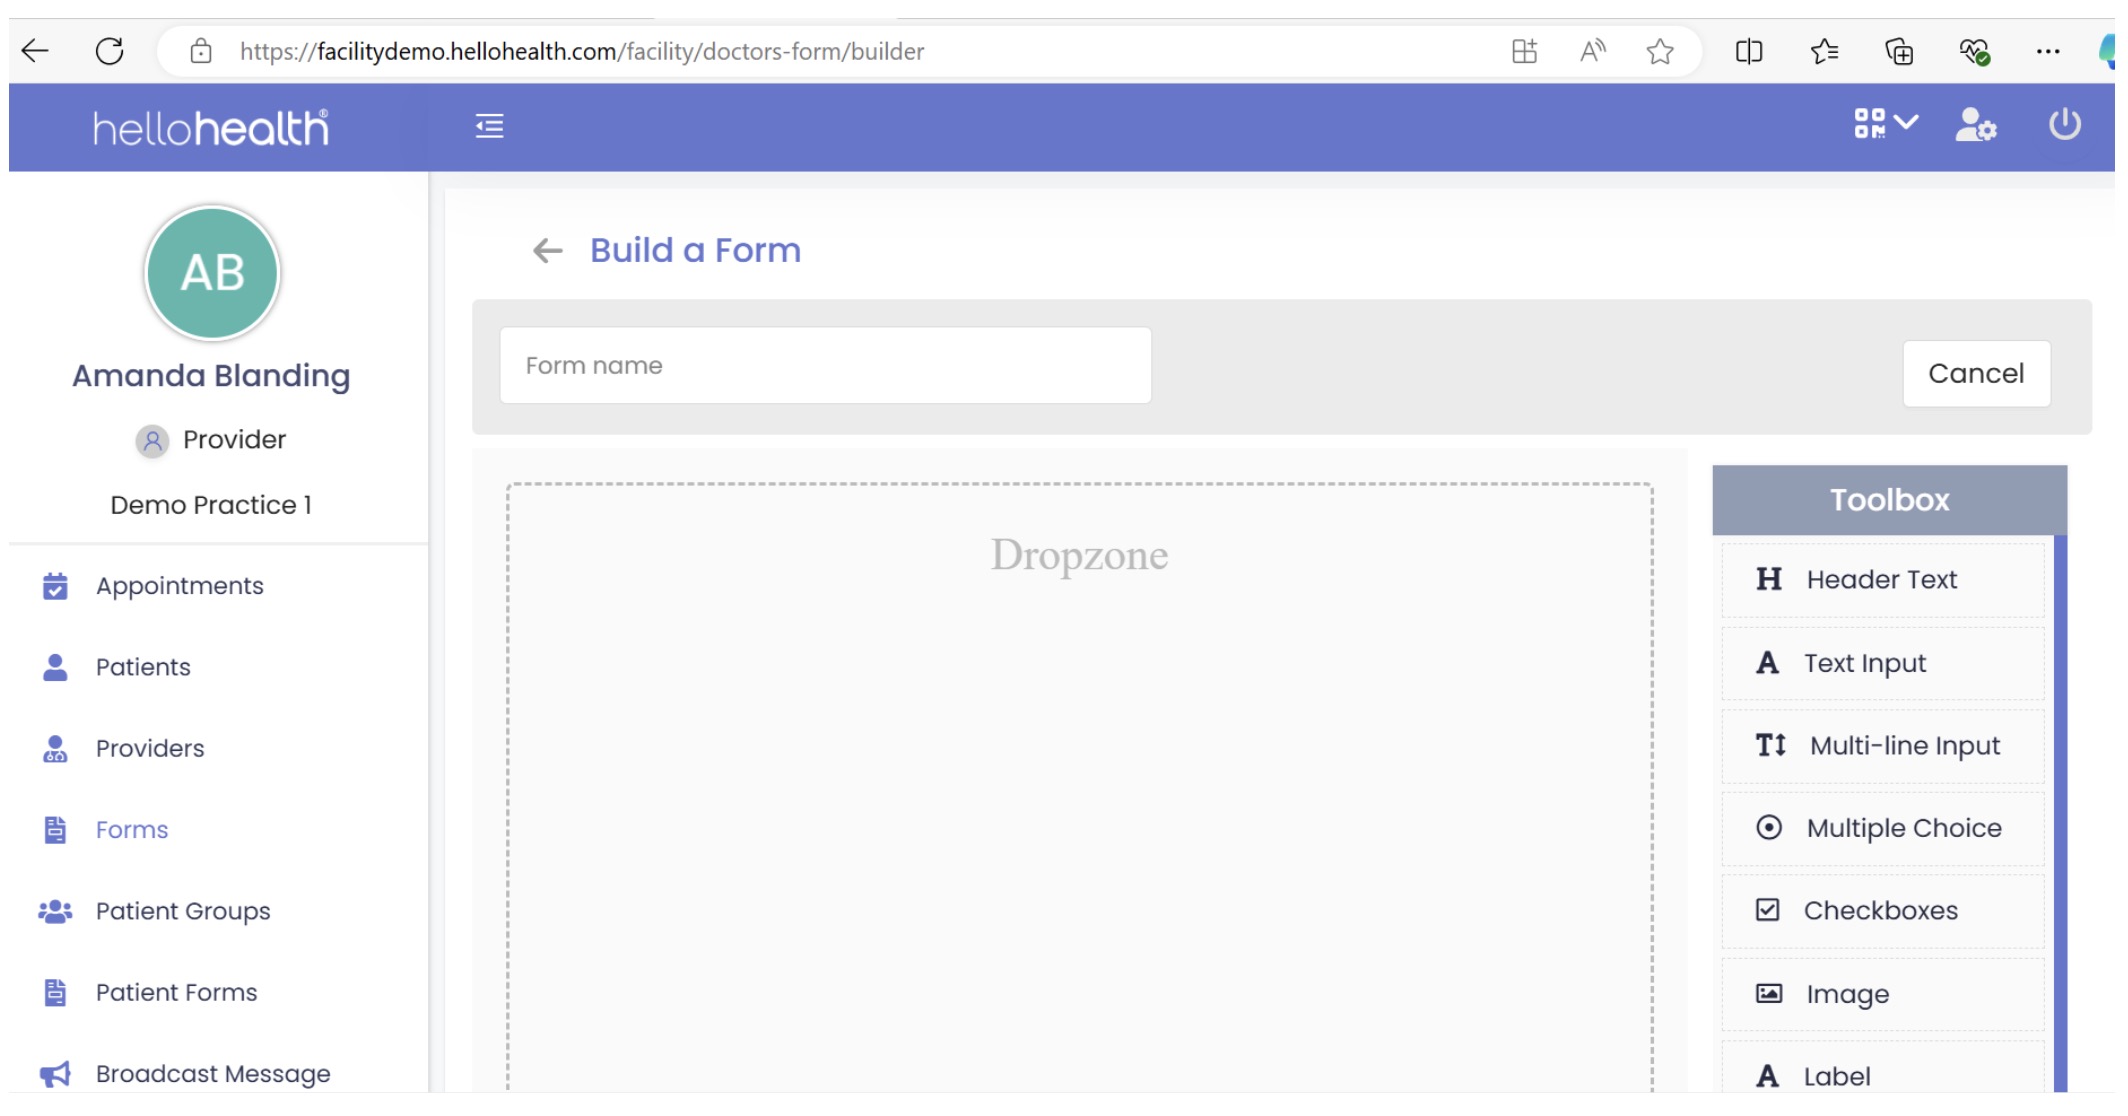Open the user settings gear icon
Viewport: 2128px width, 1116px height.
[1975, 126]
